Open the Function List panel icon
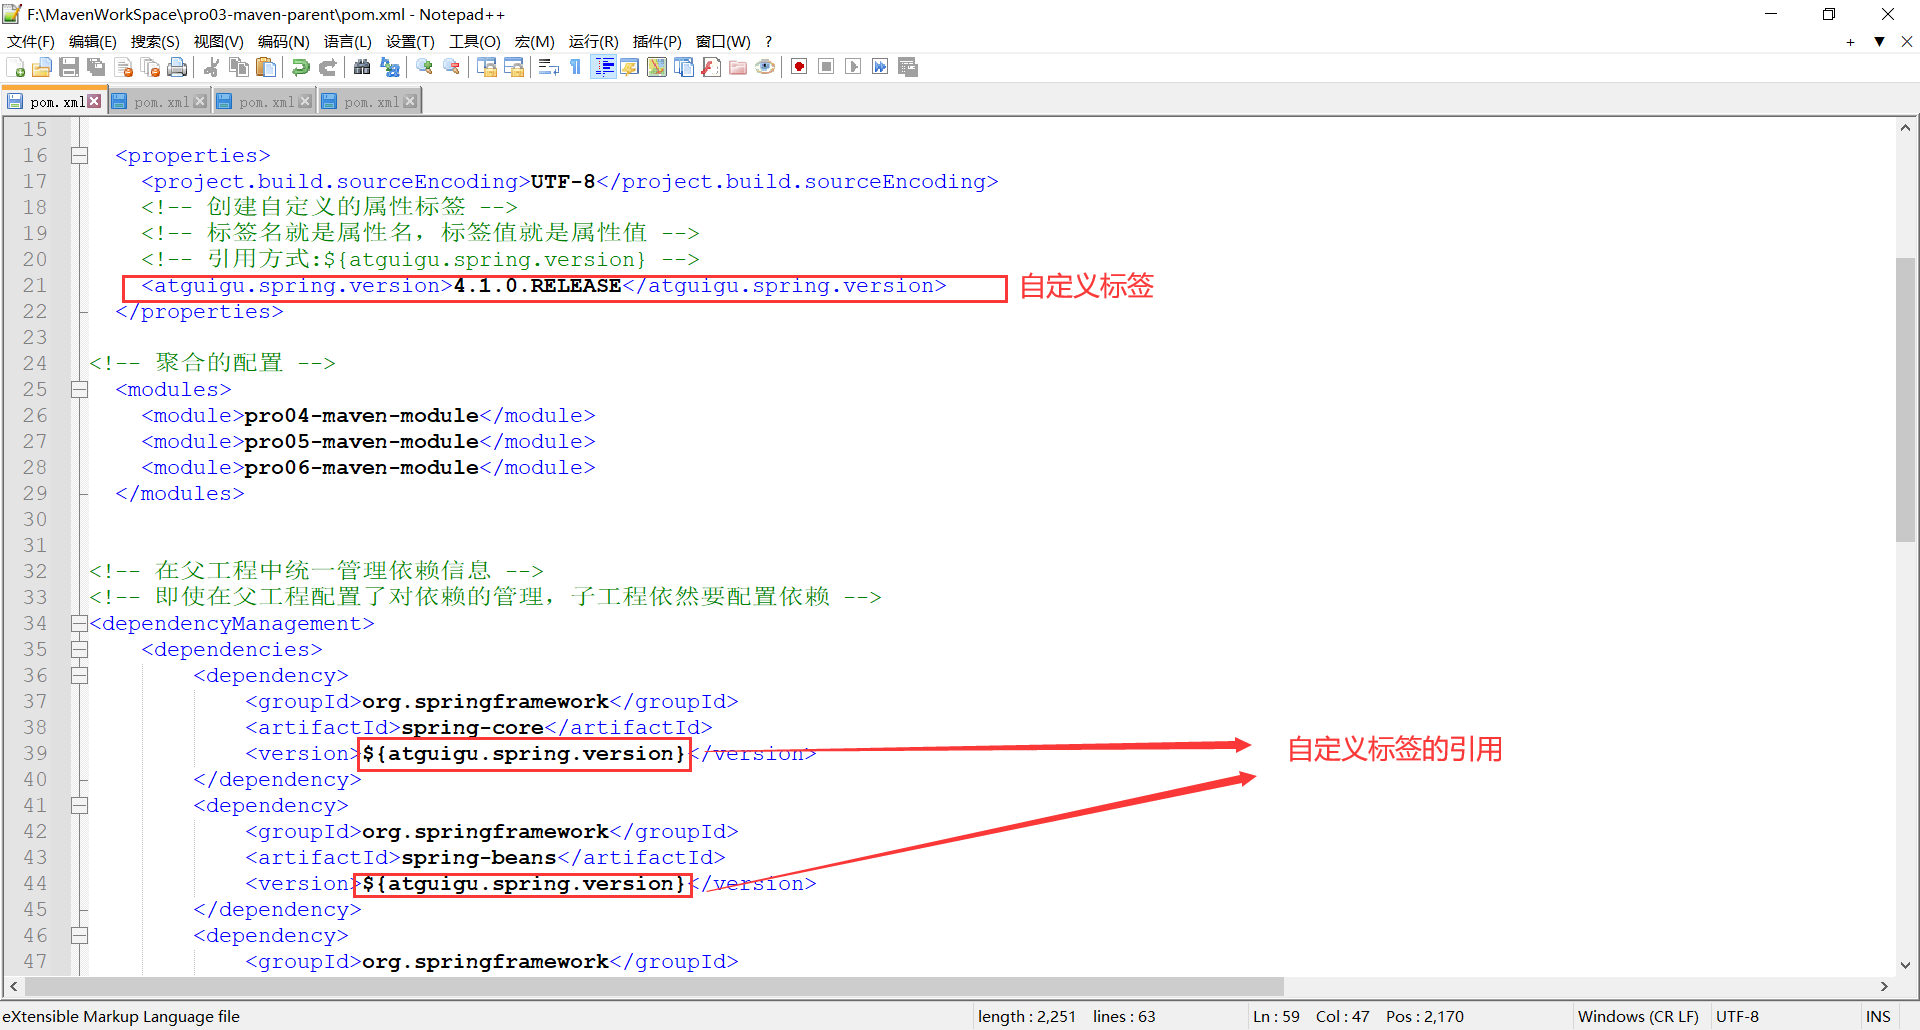Viewport: 1920px width, 1030px height. 711,67
